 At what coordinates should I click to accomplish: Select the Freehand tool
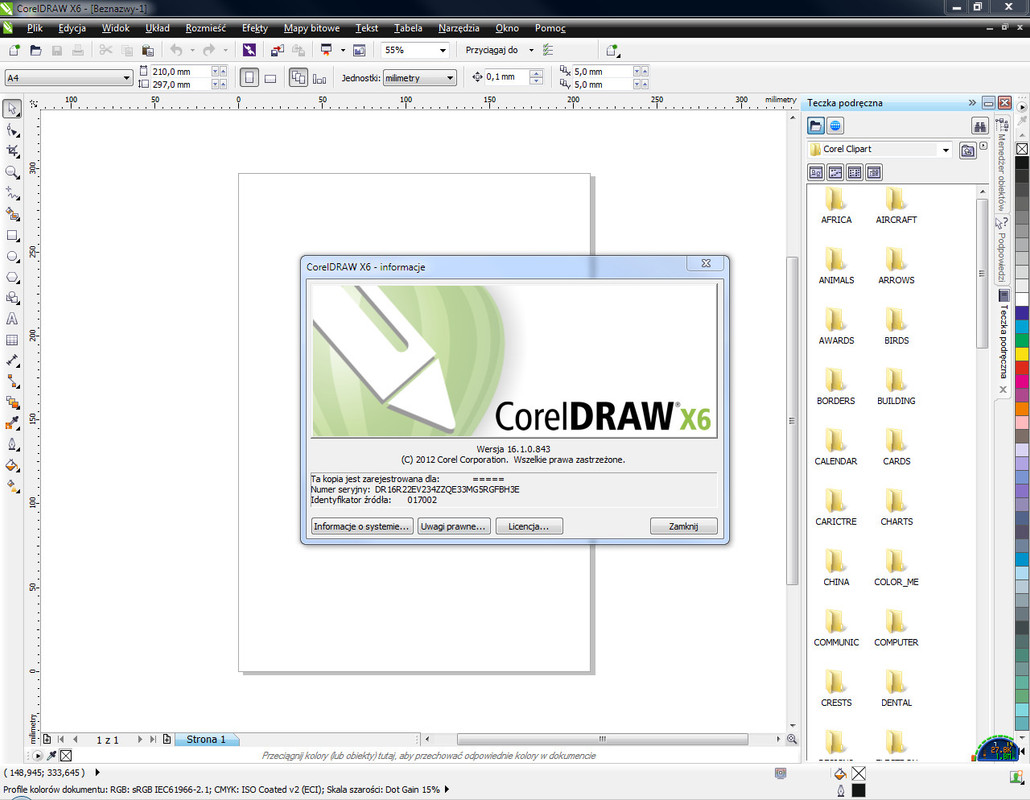coord(12,193)
